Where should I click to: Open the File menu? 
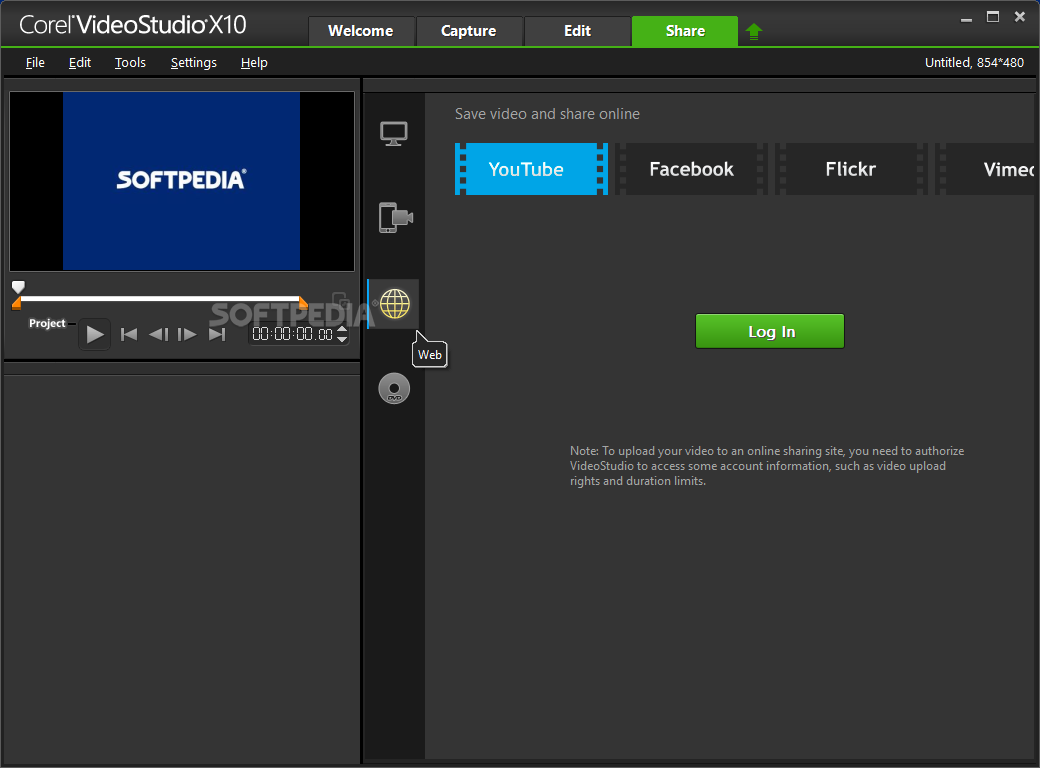(35, 62)
